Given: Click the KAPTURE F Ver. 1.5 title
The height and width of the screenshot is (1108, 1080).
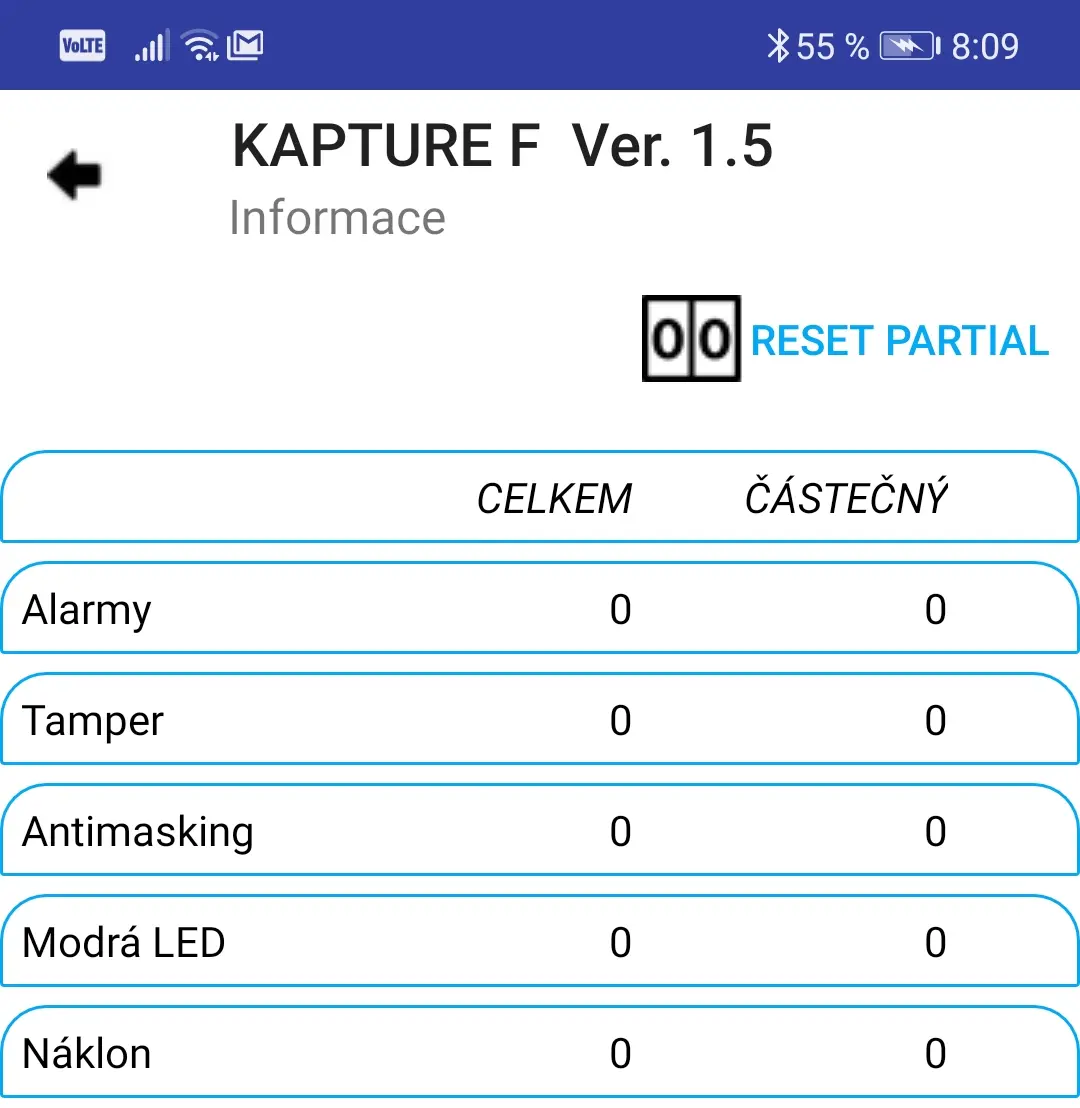Looking at the screenshot, I should tap(503, 146).
